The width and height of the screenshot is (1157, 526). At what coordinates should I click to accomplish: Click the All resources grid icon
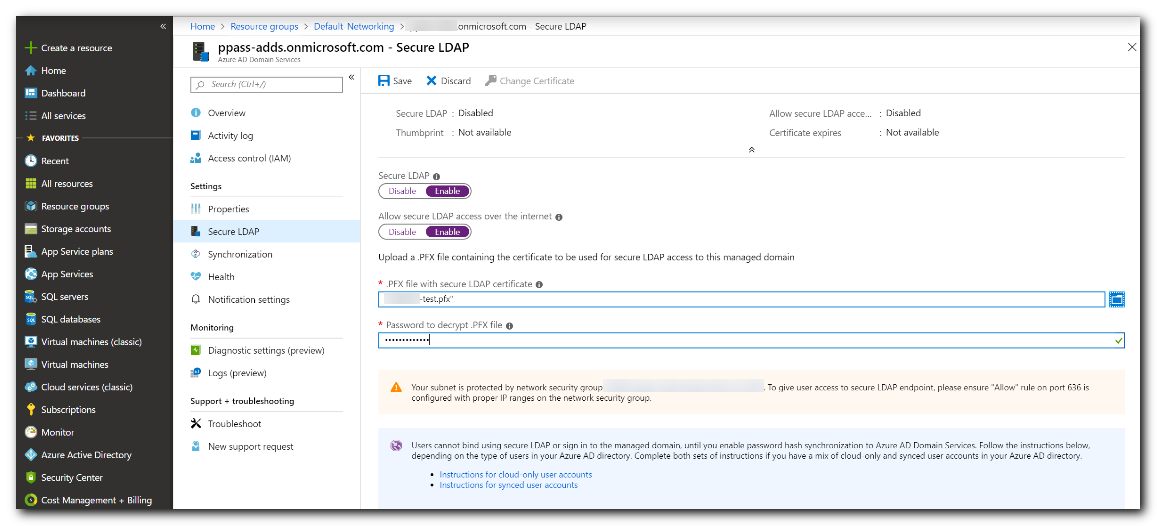tap(30, 184)
